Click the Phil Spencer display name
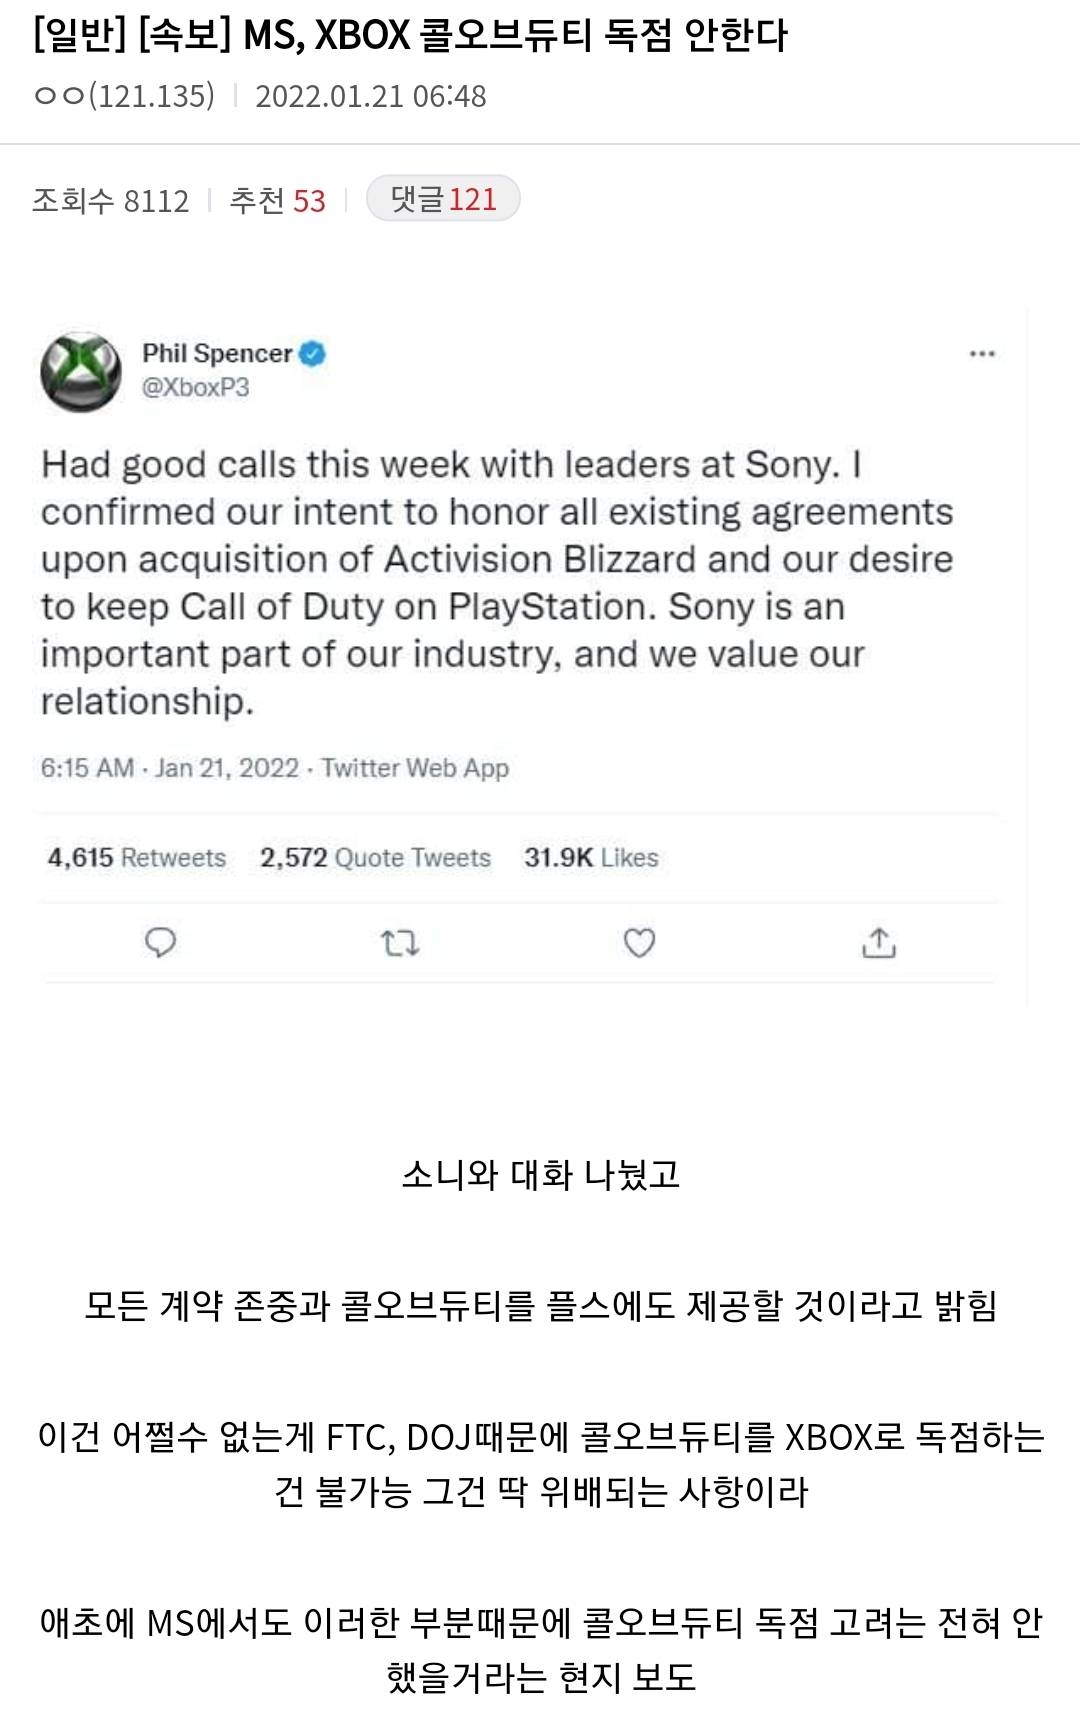Screen dimensions: 1080x1712 (217, 354)
